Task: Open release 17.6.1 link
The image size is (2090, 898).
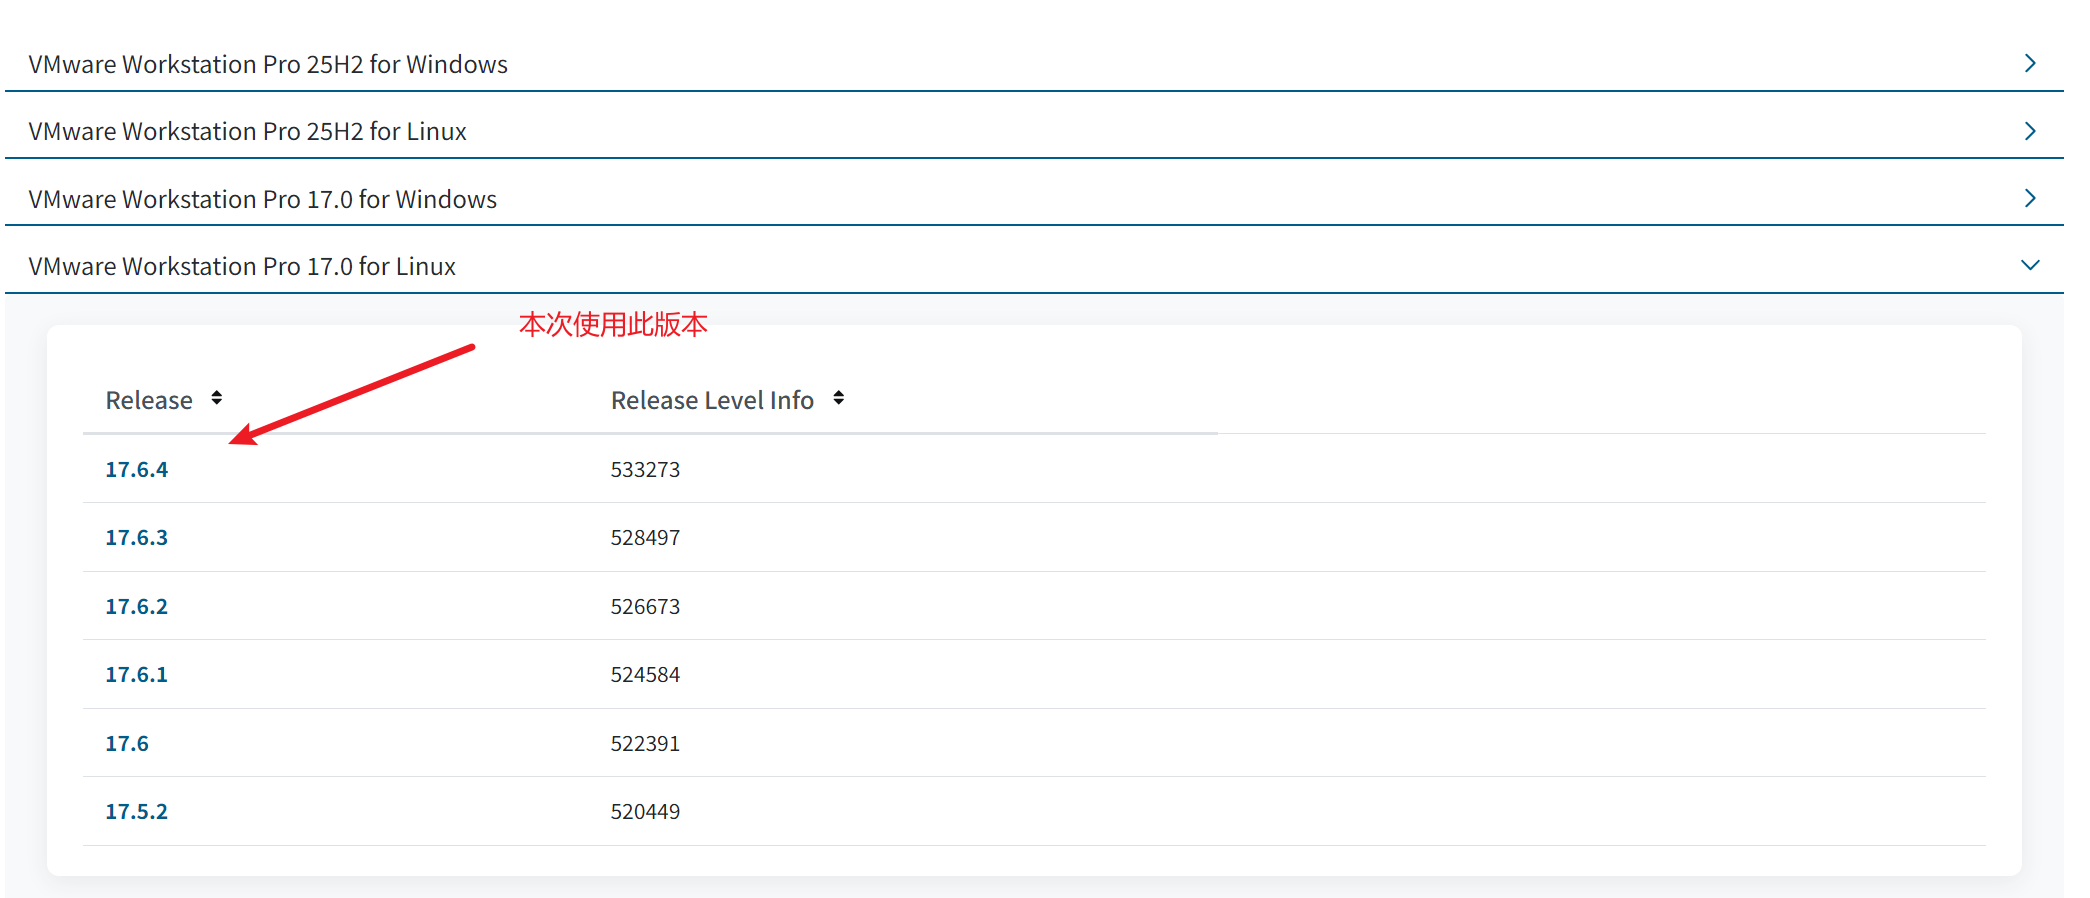Action: [137, 674]
